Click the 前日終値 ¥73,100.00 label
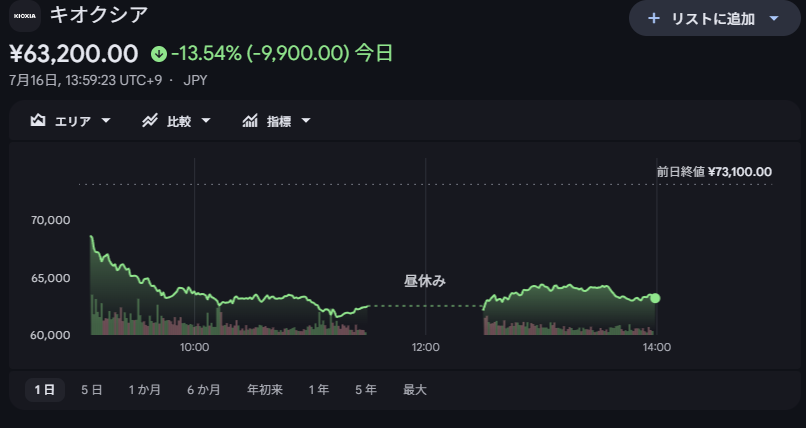 (x=714, y=172)
